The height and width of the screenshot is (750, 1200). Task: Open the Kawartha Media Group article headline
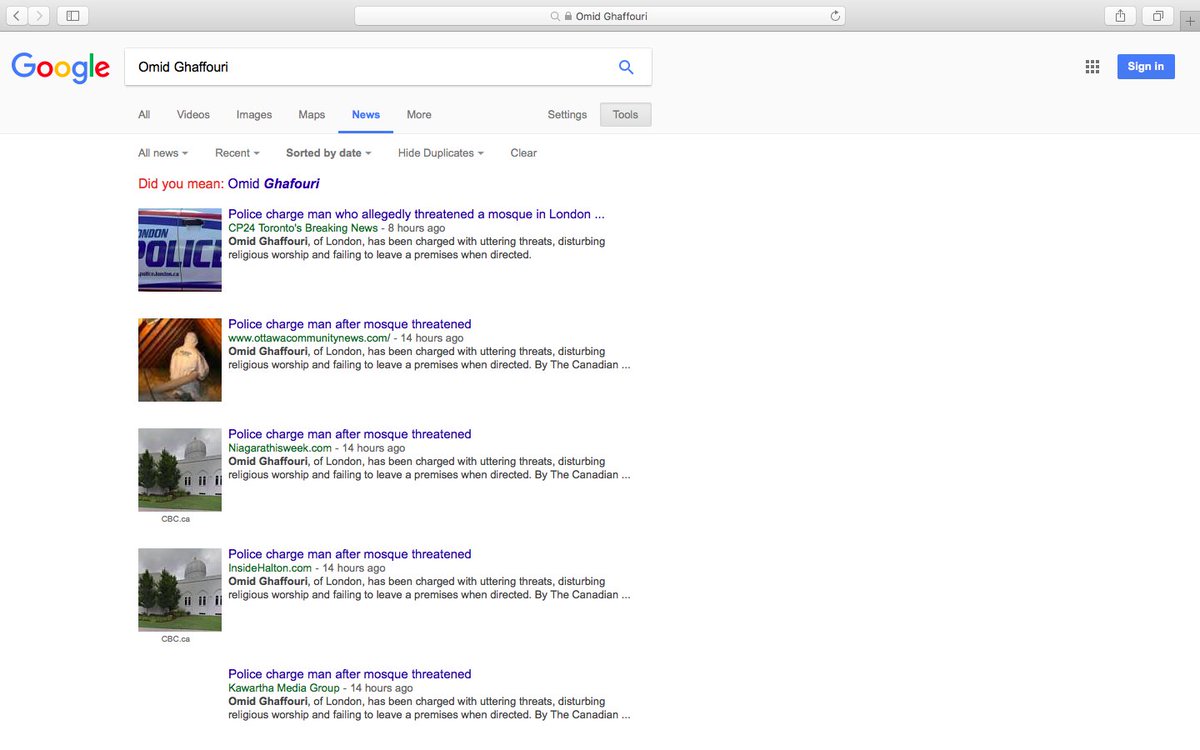pos(349,674)
